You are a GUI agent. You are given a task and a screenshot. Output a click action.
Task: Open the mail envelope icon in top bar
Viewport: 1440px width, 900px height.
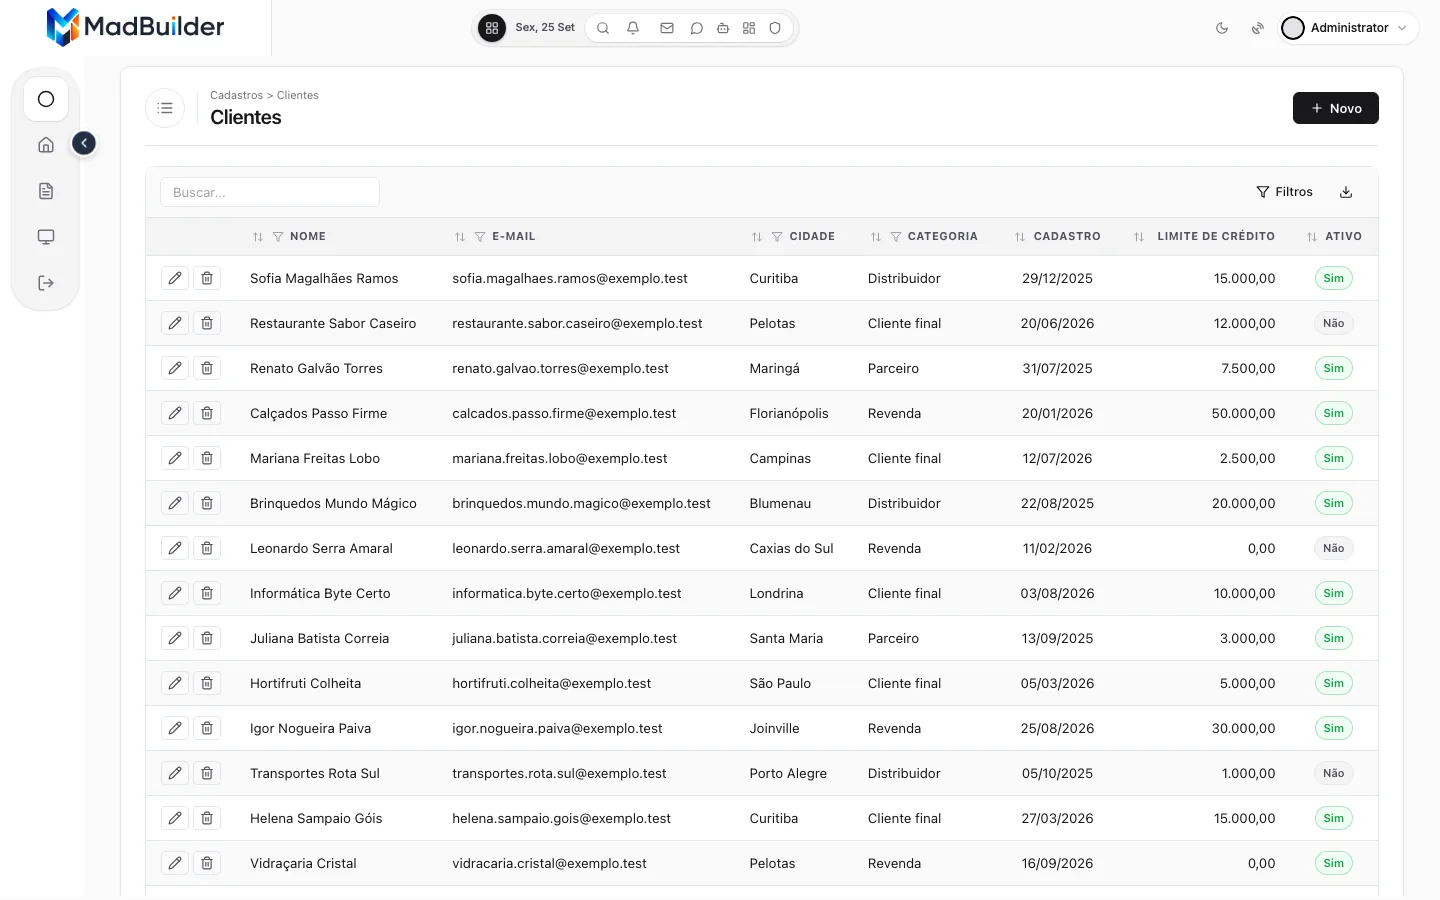[667, 28]
